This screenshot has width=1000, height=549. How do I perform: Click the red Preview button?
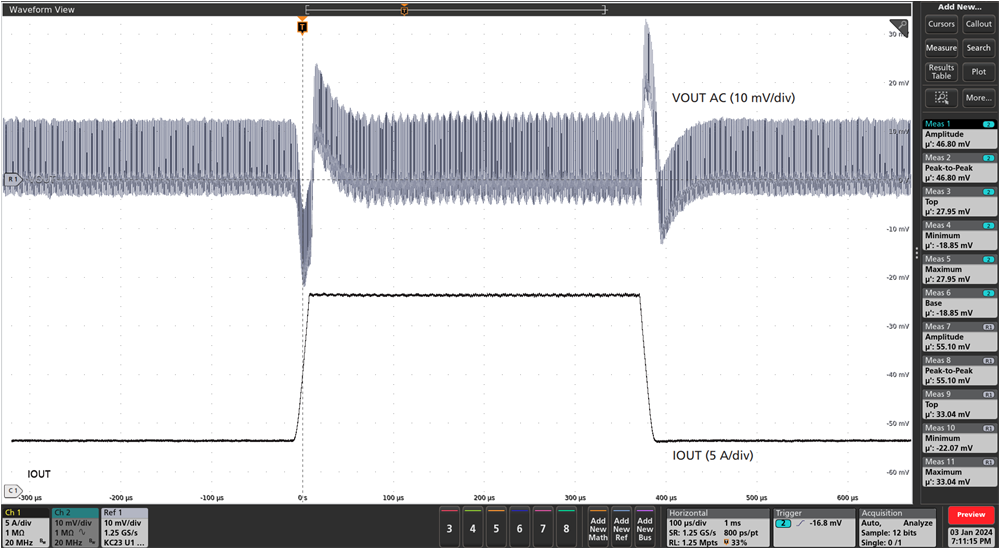coord(971,515)
